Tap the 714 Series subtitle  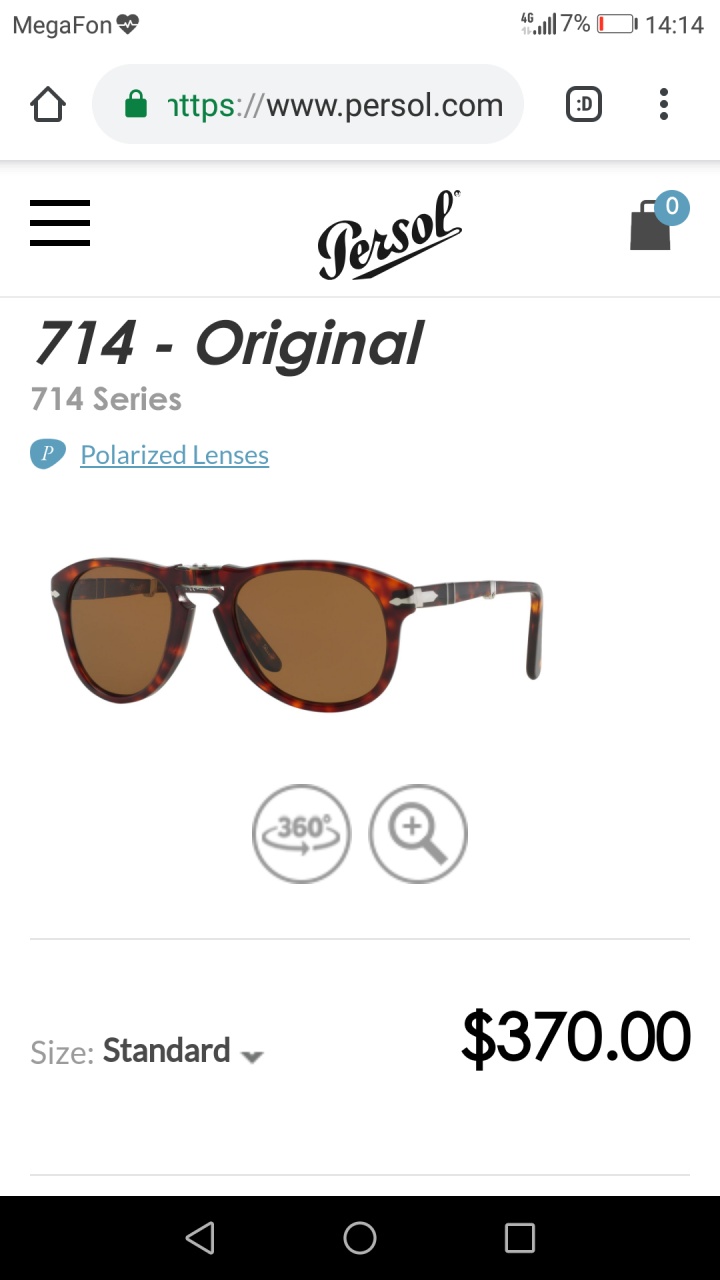click(x=106, y=399)
